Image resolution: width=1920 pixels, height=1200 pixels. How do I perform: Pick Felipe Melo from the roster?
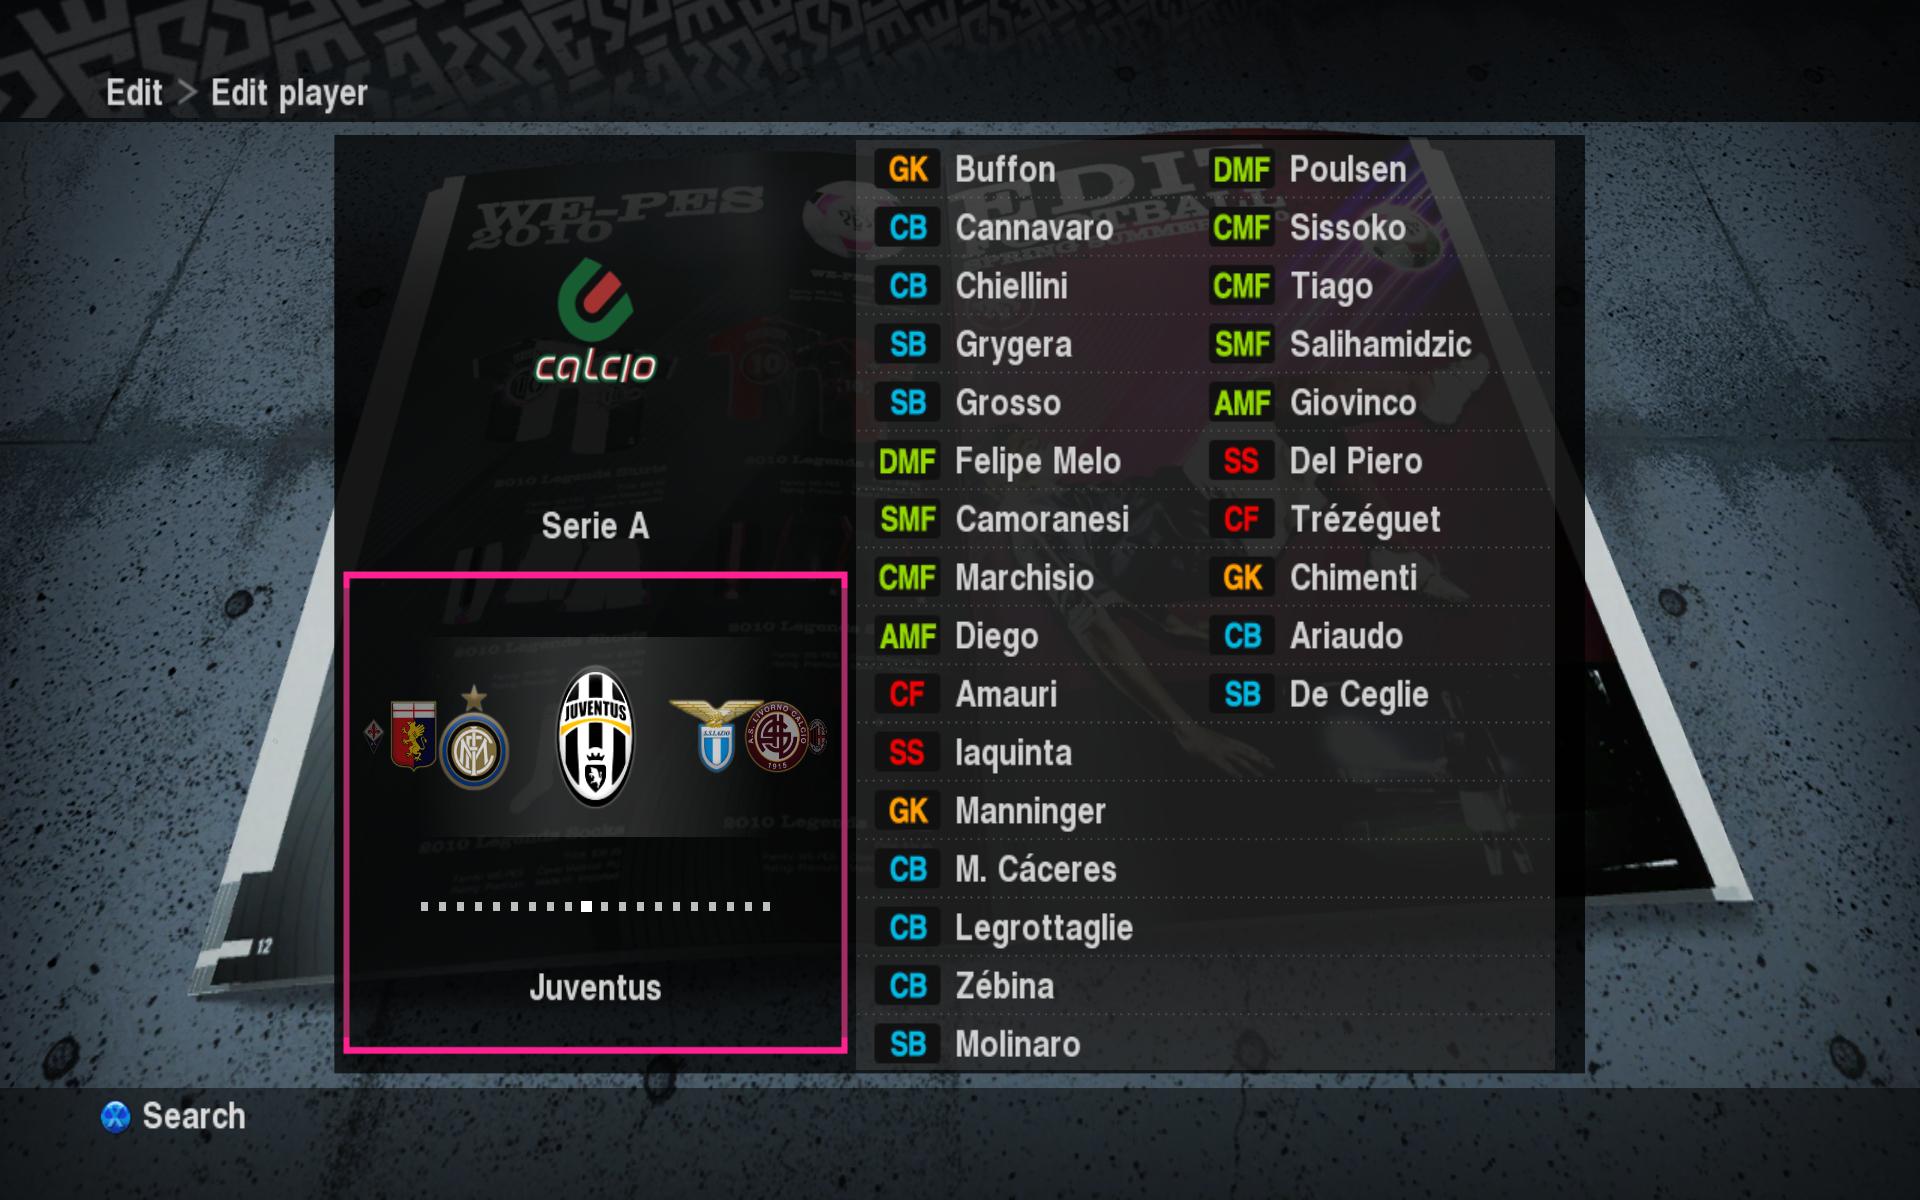coord(1038,462)
